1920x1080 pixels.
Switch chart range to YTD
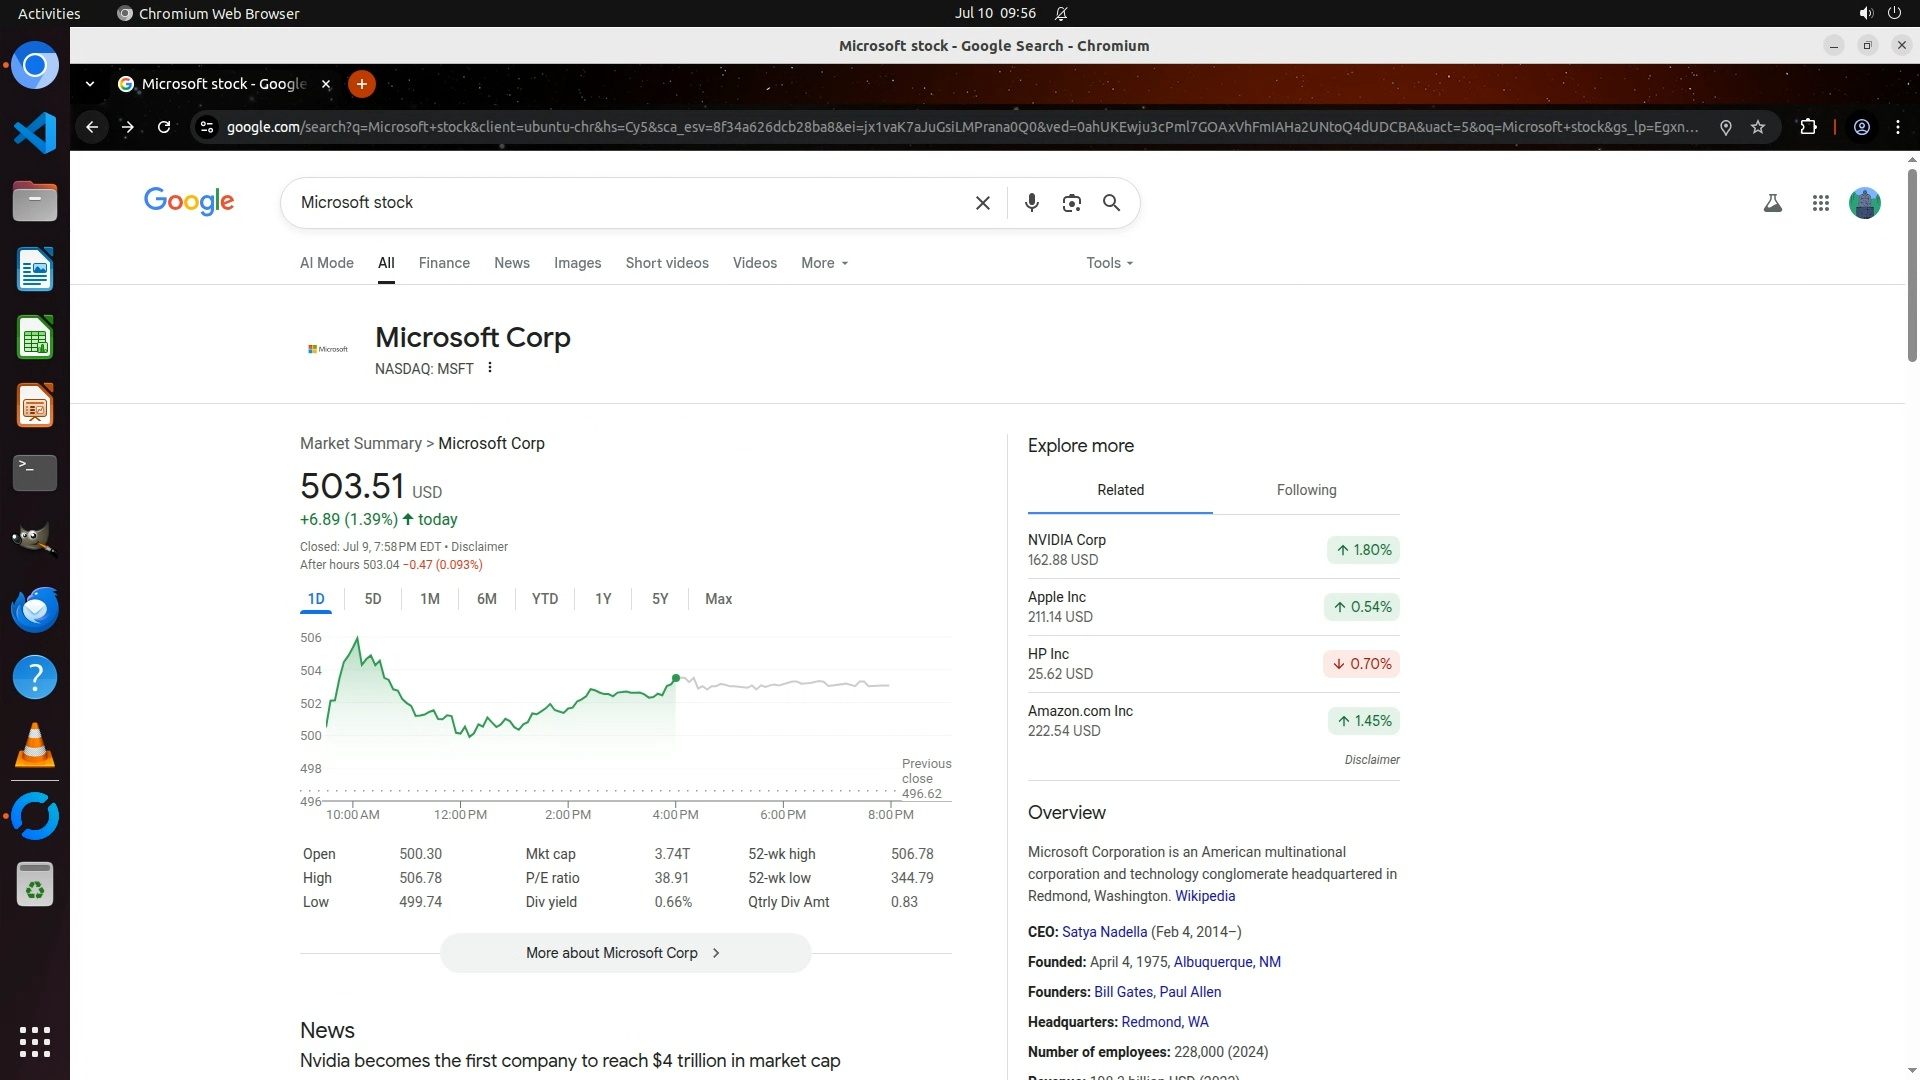[x=544, y=599]
